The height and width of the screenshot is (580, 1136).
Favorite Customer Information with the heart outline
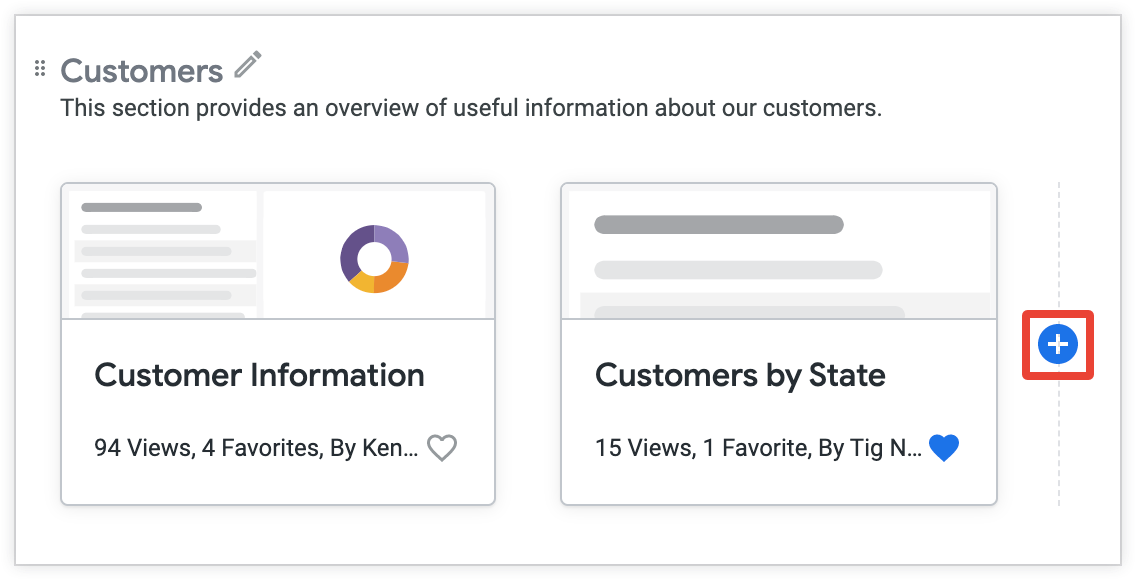click(441, 448)
